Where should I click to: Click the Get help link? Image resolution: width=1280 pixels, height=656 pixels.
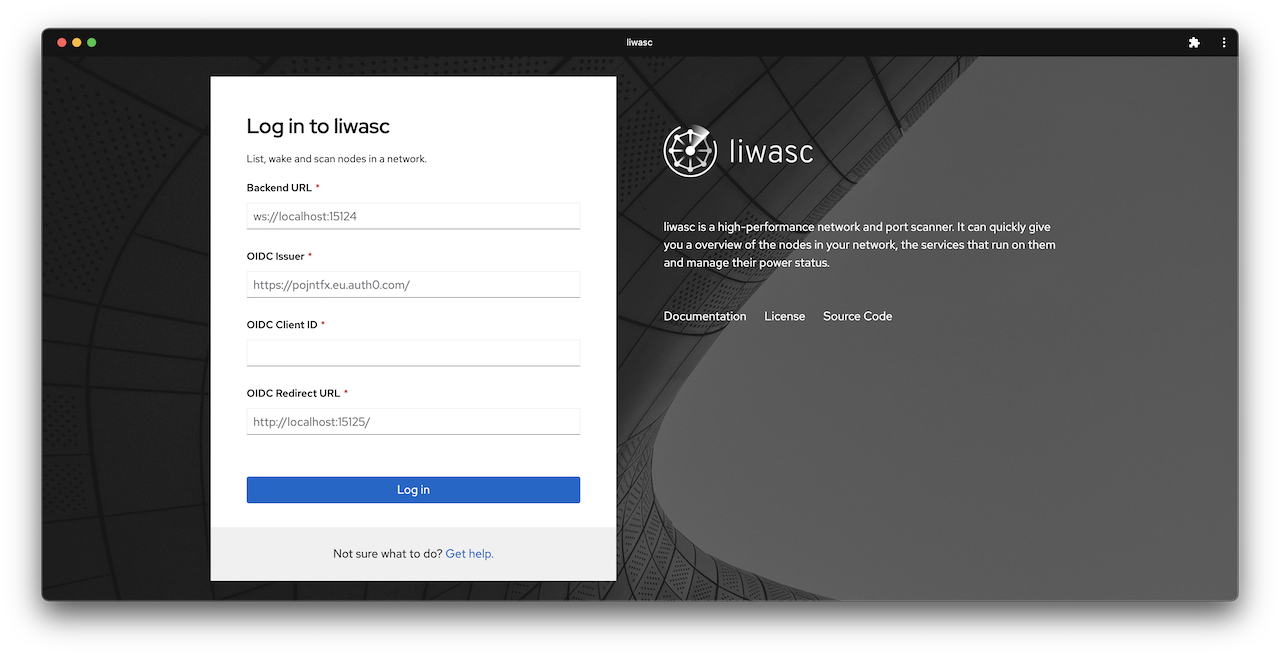pos(469,553)
